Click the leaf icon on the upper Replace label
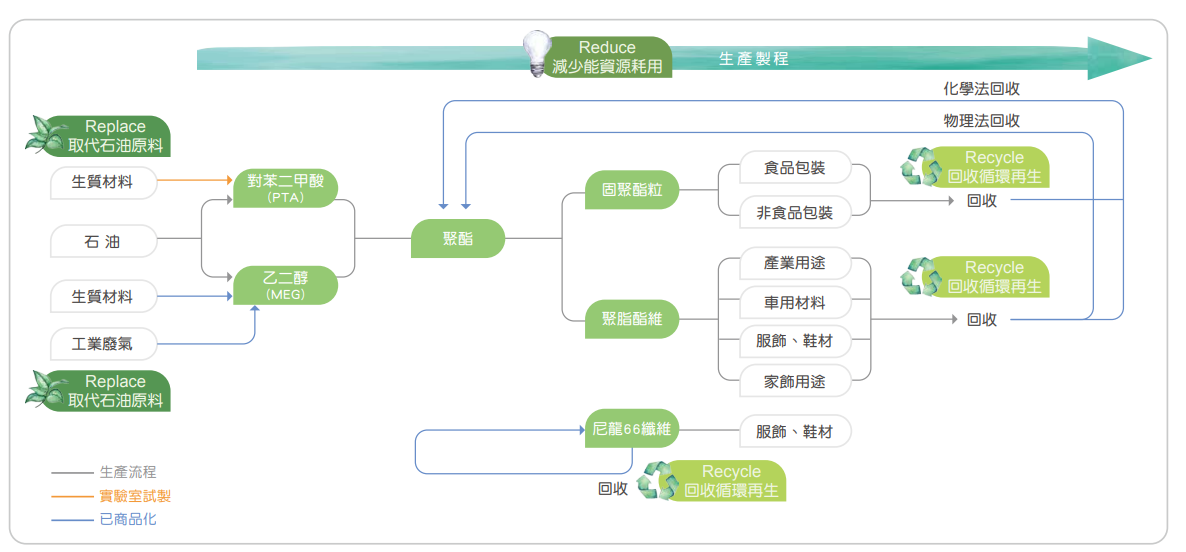The width and height of the screenshot is (1186, 552). coord(48,135)
